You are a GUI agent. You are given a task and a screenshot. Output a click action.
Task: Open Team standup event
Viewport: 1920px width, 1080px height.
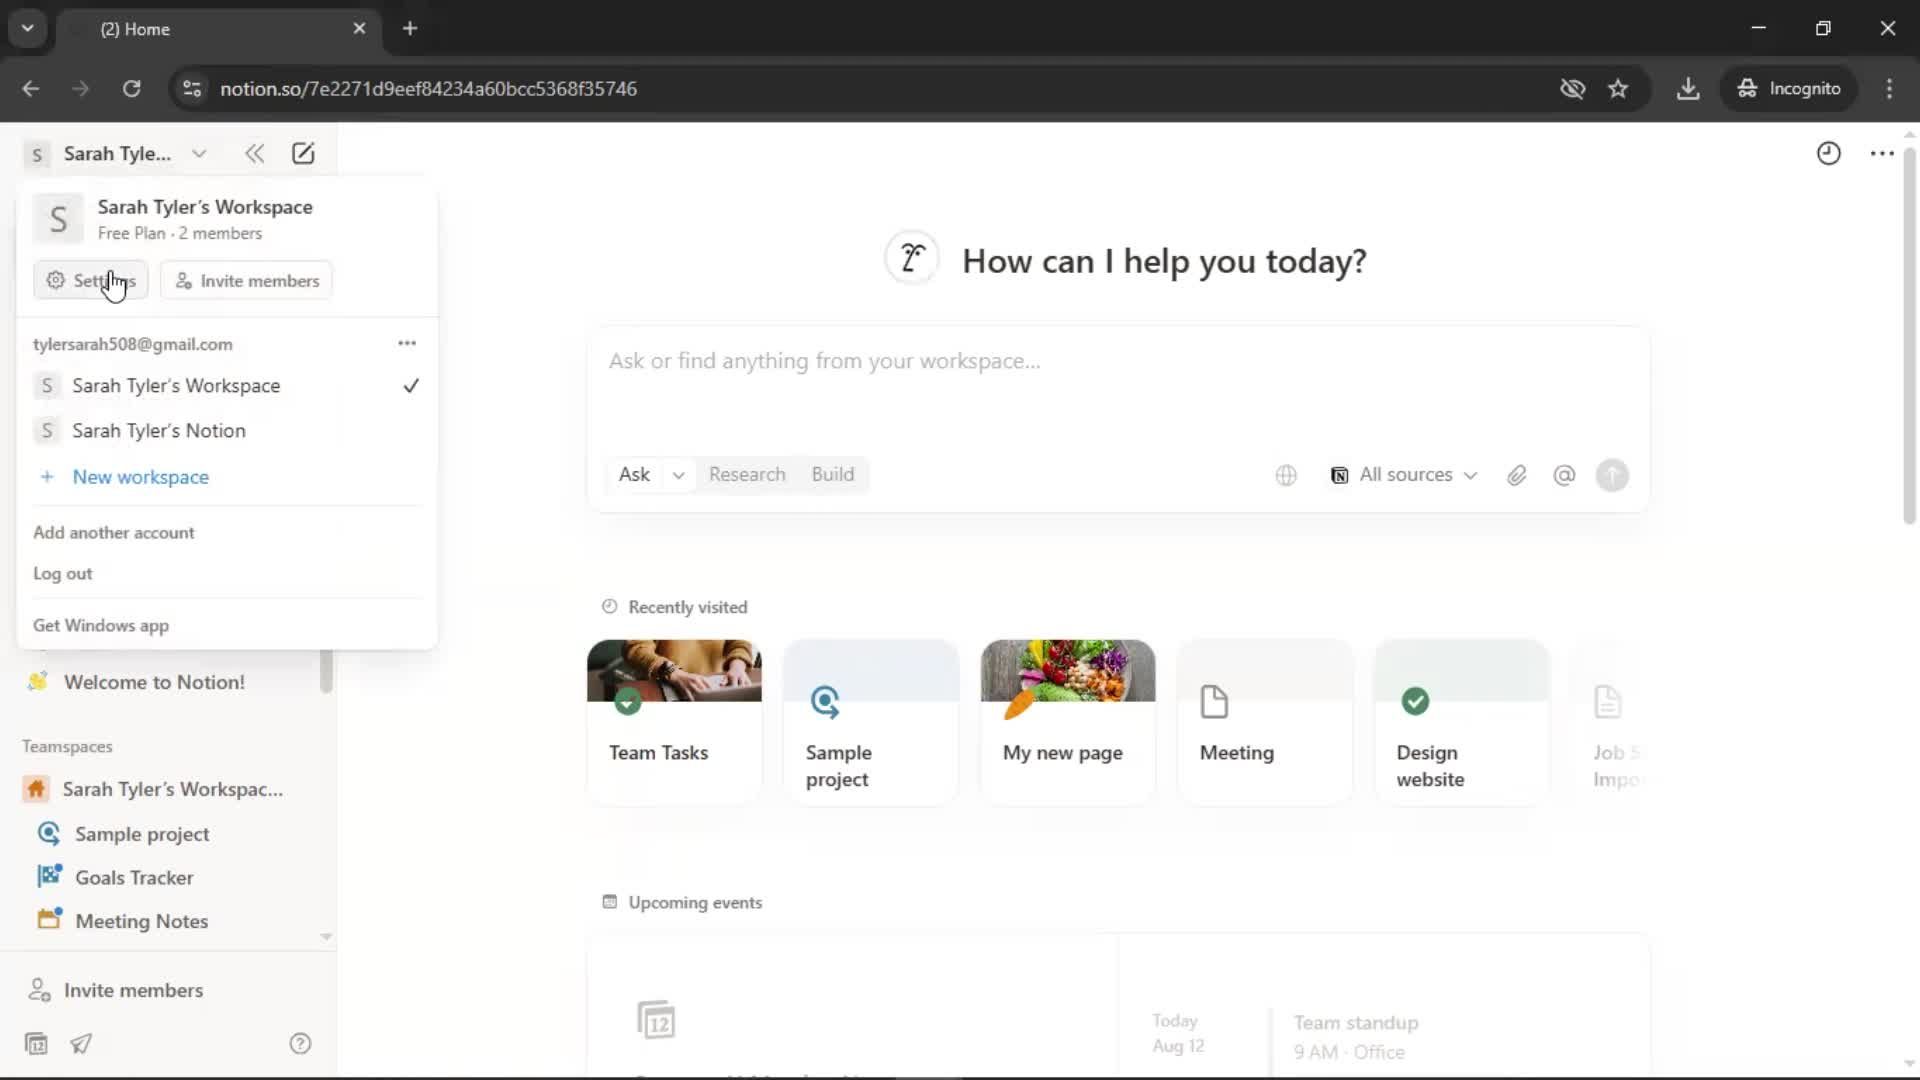[x=1355, y=1036]
